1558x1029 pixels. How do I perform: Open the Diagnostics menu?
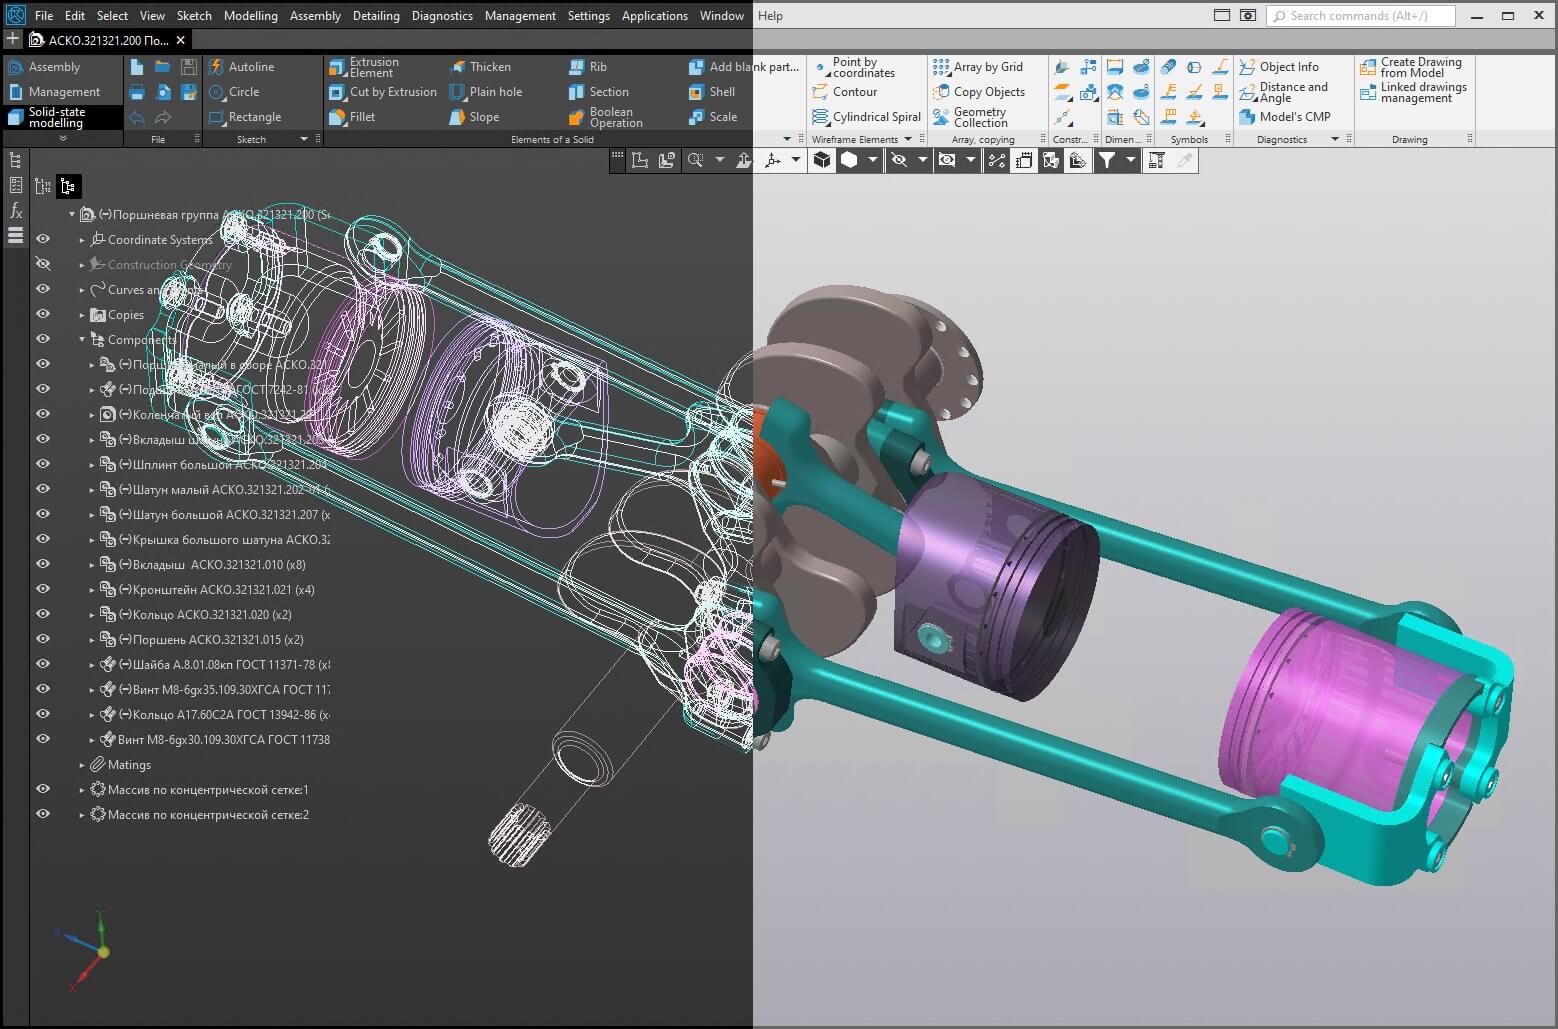tap(442, 16)
